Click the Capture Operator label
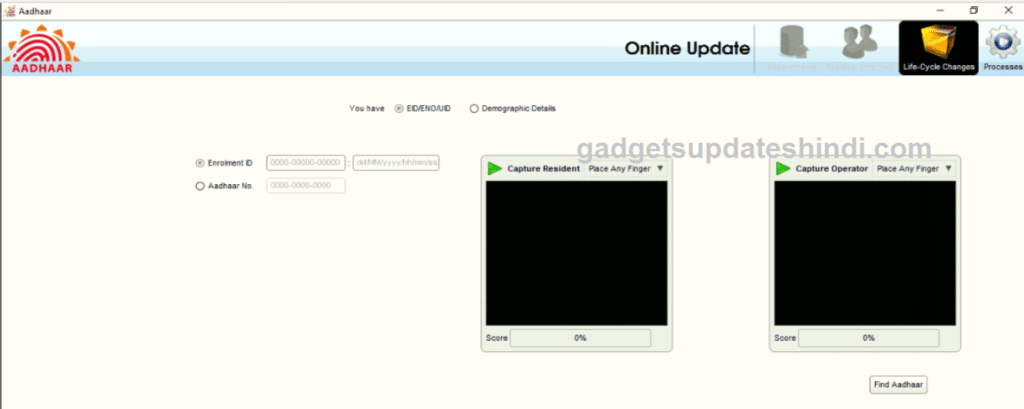The image size is (1024, 409). (831, 169)
